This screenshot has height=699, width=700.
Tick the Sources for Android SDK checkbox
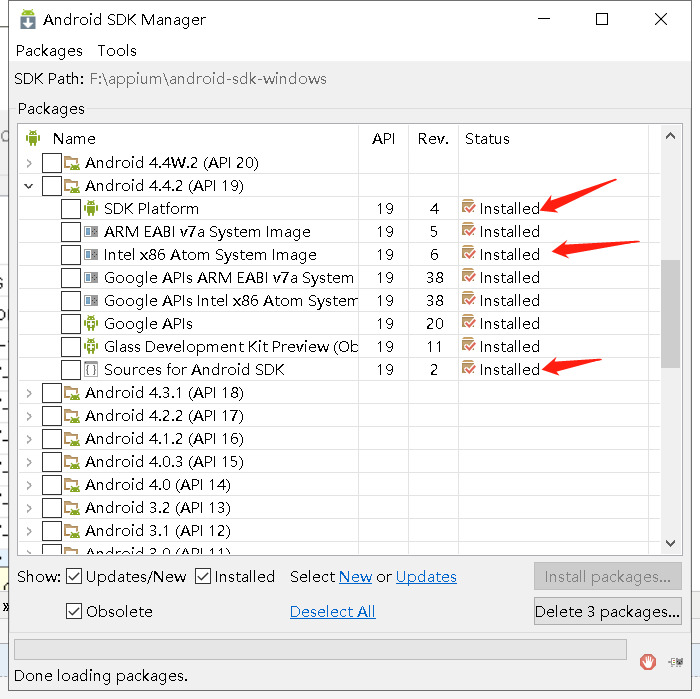tap(71, 370)
